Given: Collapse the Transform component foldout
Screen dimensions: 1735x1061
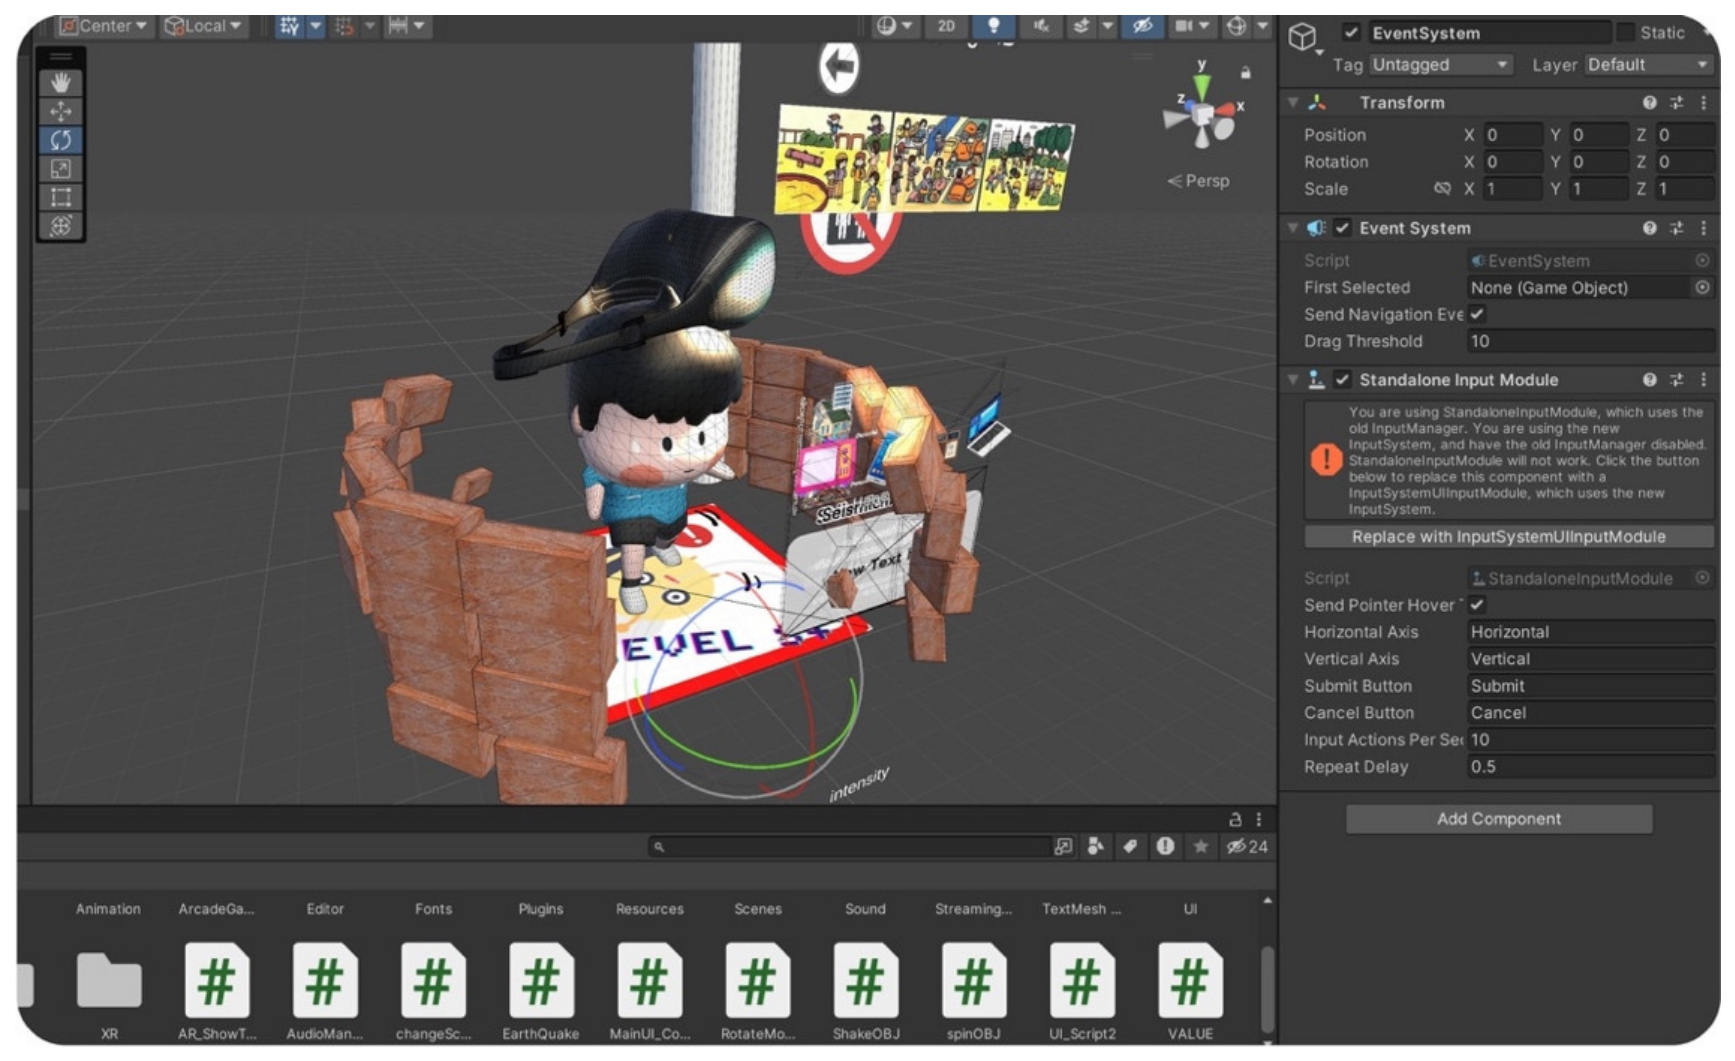Looking at the screenshot, I should [1293, 102].
